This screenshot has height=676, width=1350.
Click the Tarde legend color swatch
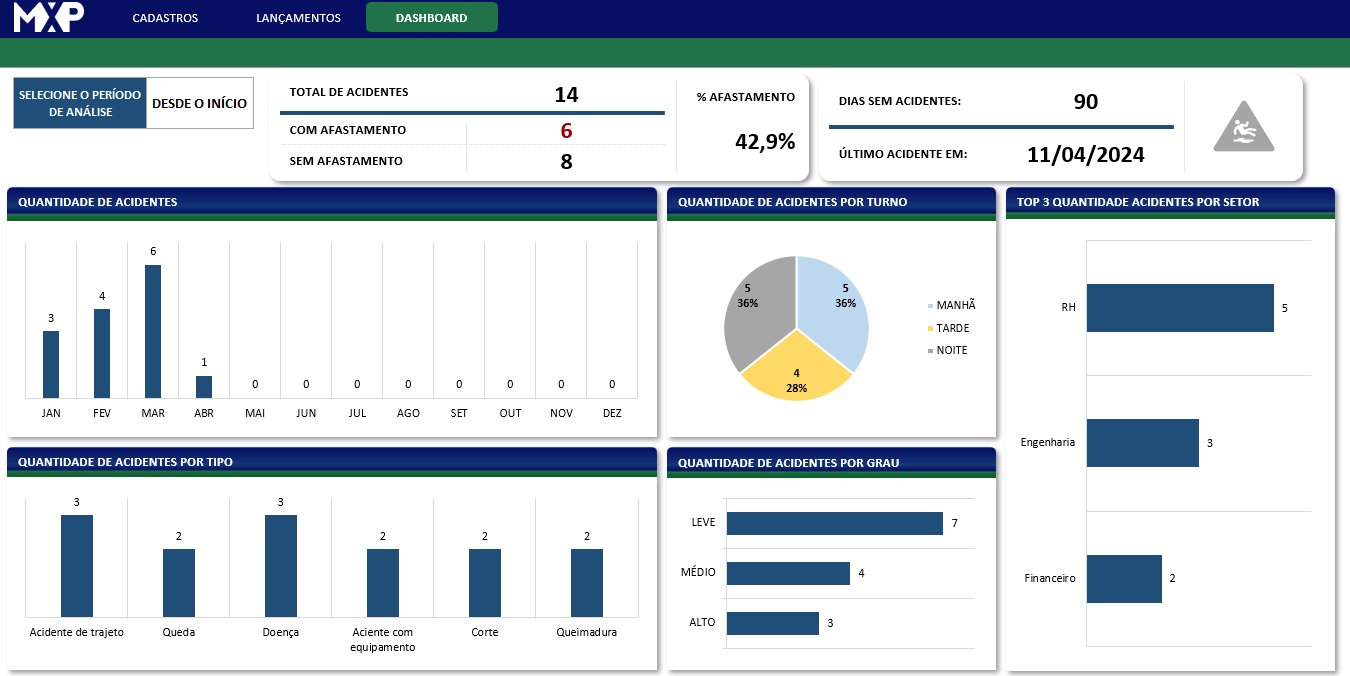pyautogui.click(x=931, y=328)
